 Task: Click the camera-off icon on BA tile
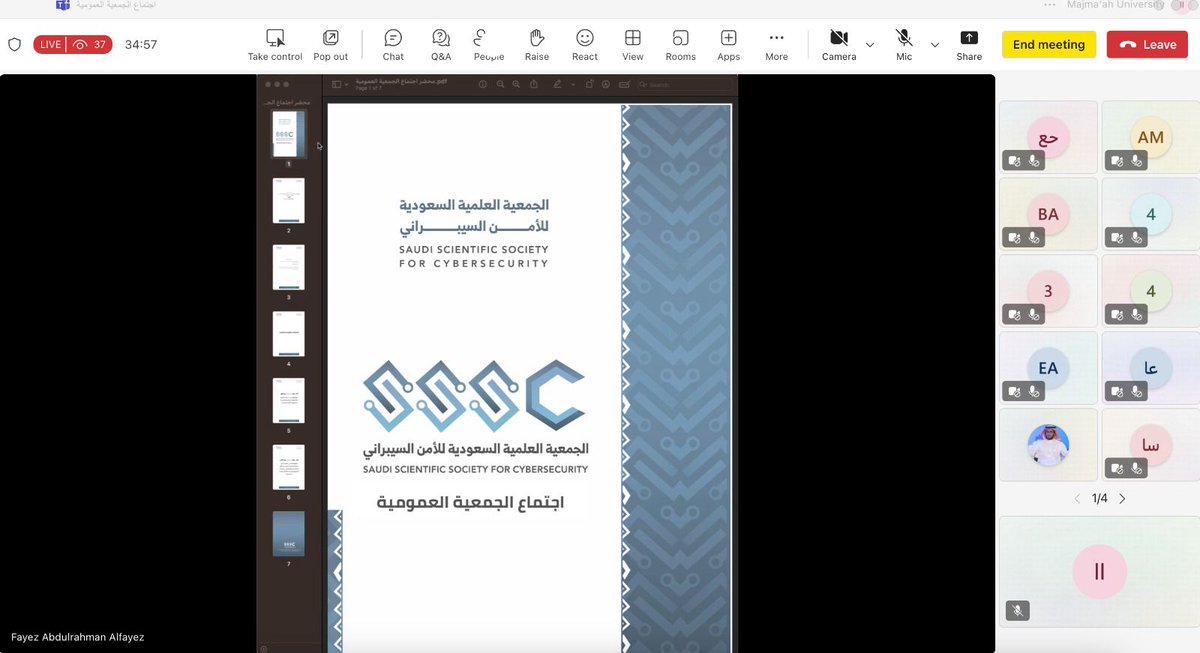[1014, 237]
